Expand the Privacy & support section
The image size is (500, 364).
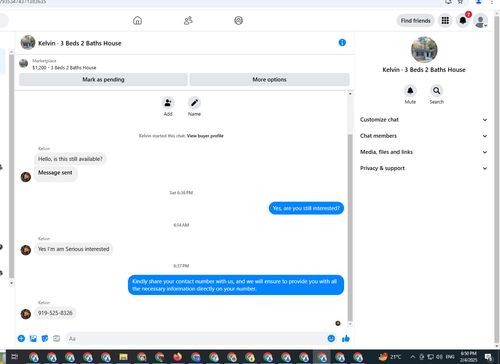(x=423, y=168)
